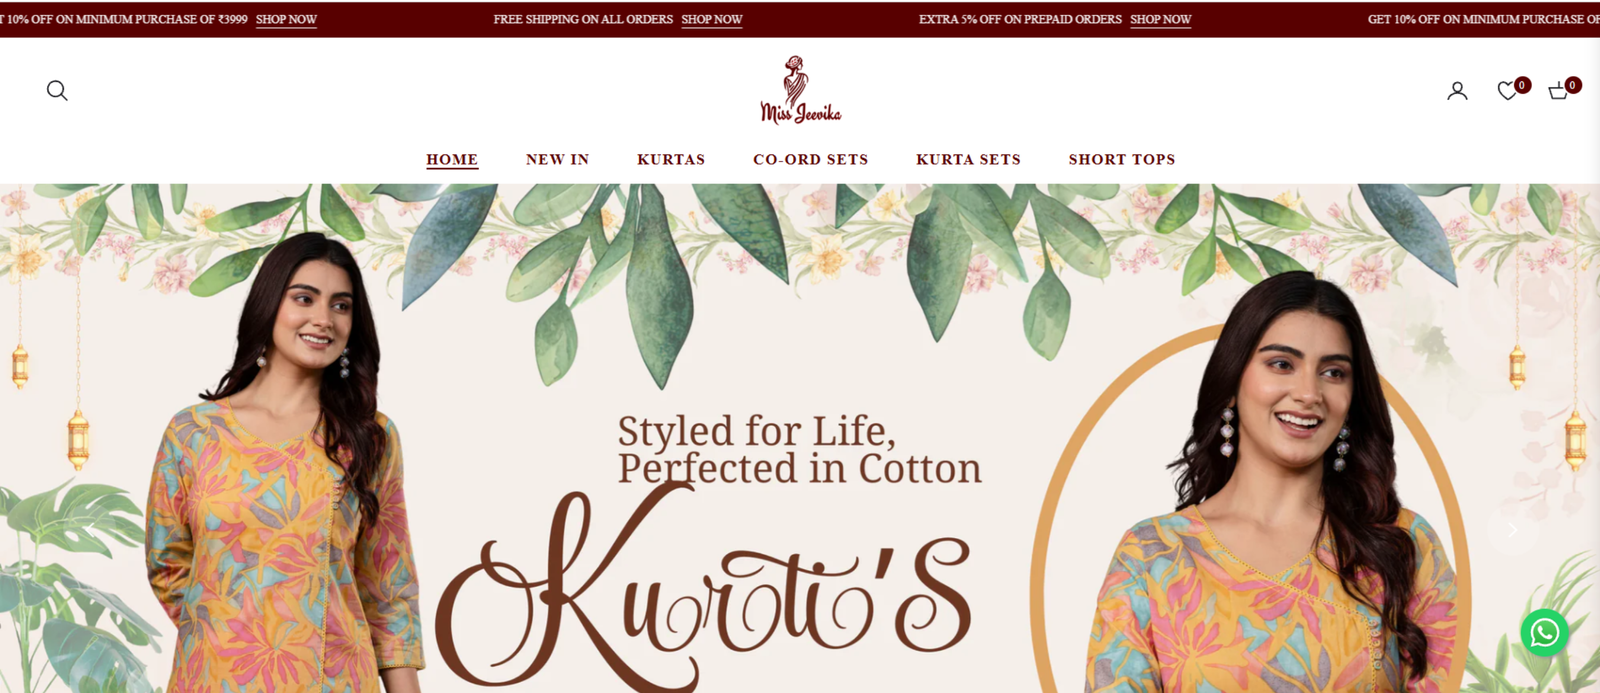This screenshot has height=693, width=1600.
Task: Open the search magnifier icon
Action: tap(57, 91)
